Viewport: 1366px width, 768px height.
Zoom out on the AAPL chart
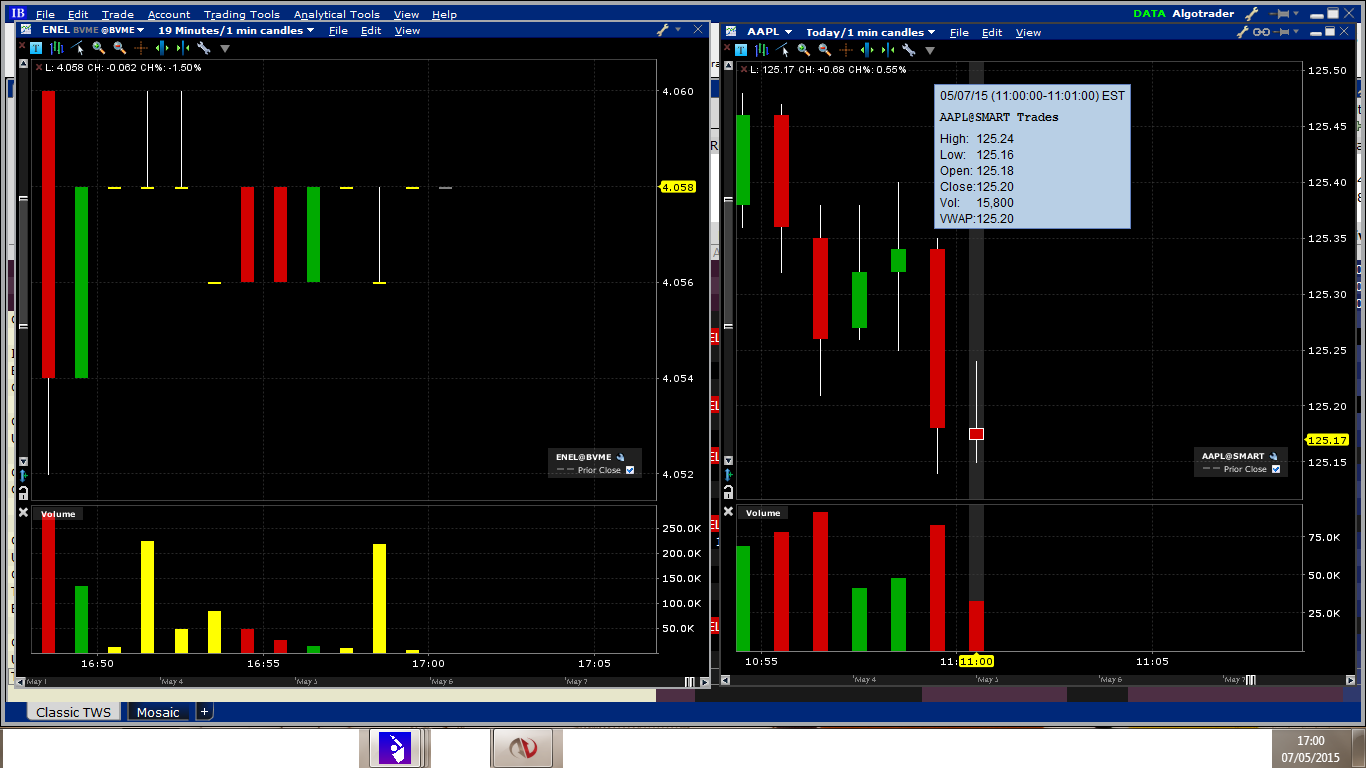825,50
